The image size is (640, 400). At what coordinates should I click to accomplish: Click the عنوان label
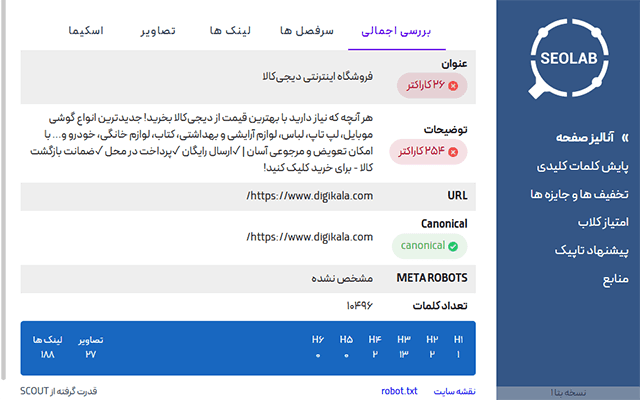tap(454, 64)
